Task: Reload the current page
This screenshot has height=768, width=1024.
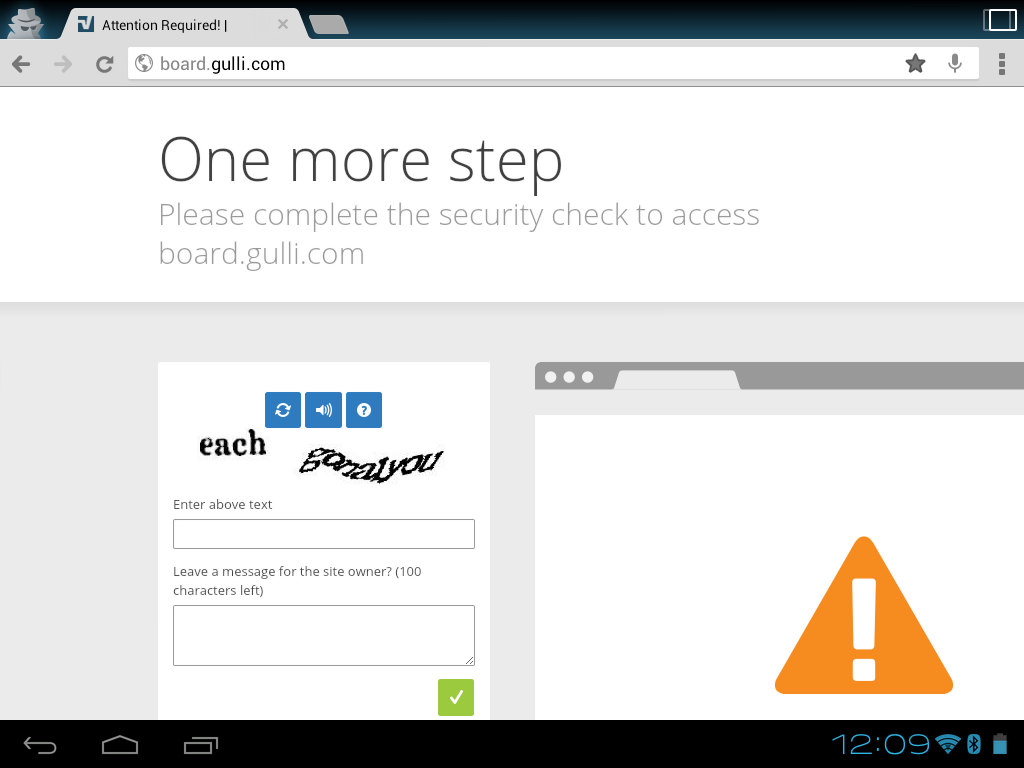Action: click(x=104, y=64)
